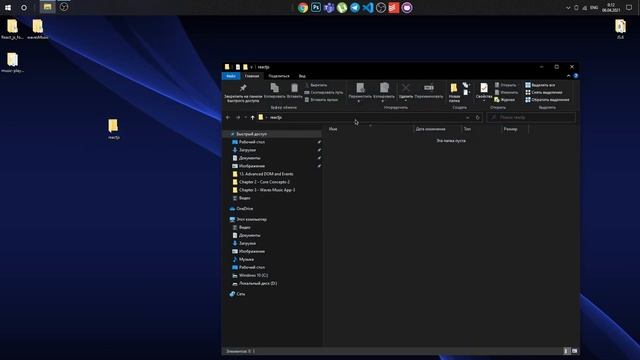The image size is (640, 360).
Task: Launch Visual Studio Code from the taskbar
Action: pyautogui.click(x=368, y=7)
